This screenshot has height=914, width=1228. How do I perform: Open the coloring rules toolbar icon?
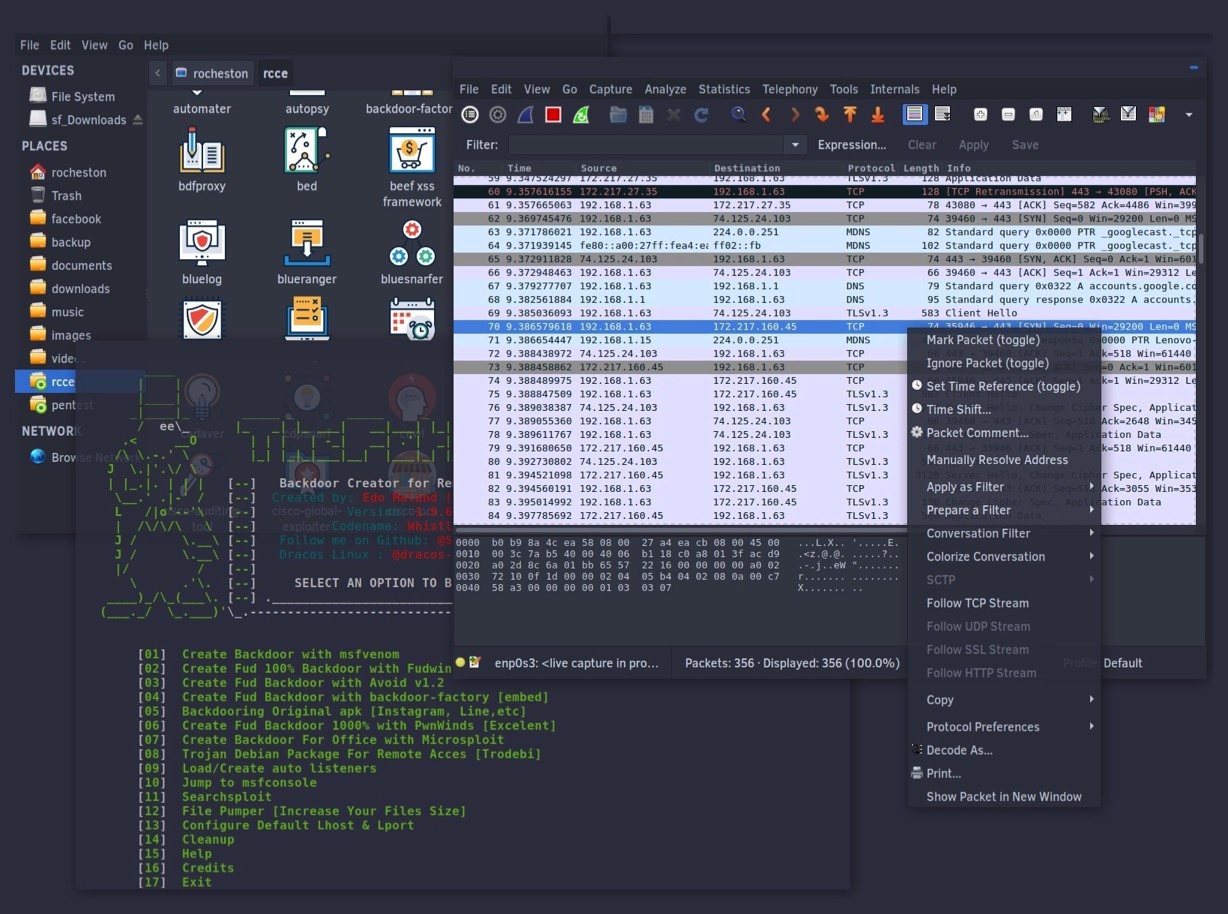coord(1157,115)
